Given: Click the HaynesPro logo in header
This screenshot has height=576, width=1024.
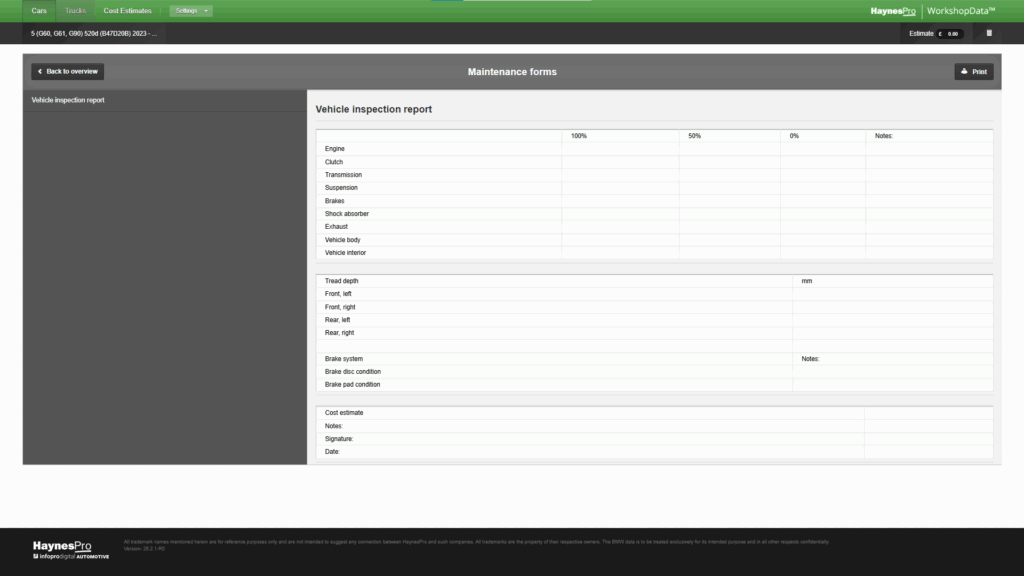Looking at the screenshot, I should click(x=893, y=11).
